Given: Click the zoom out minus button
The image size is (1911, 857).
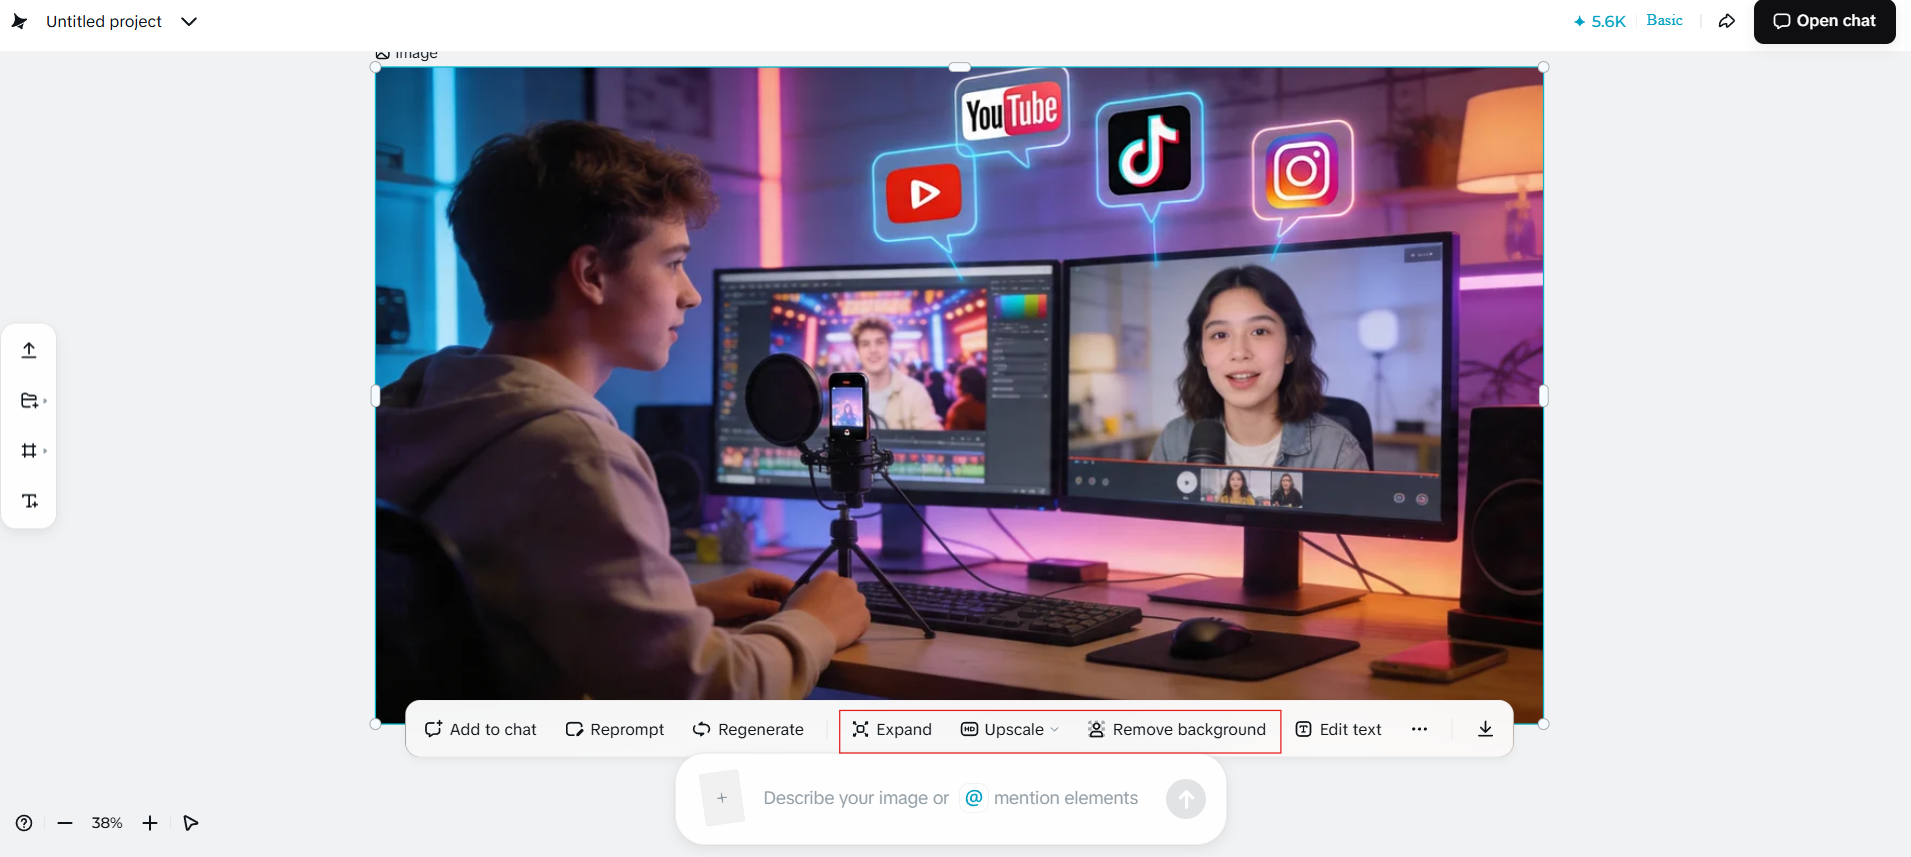Looking at the screenshot, I should pyautogui.click(x=65, y=823).
